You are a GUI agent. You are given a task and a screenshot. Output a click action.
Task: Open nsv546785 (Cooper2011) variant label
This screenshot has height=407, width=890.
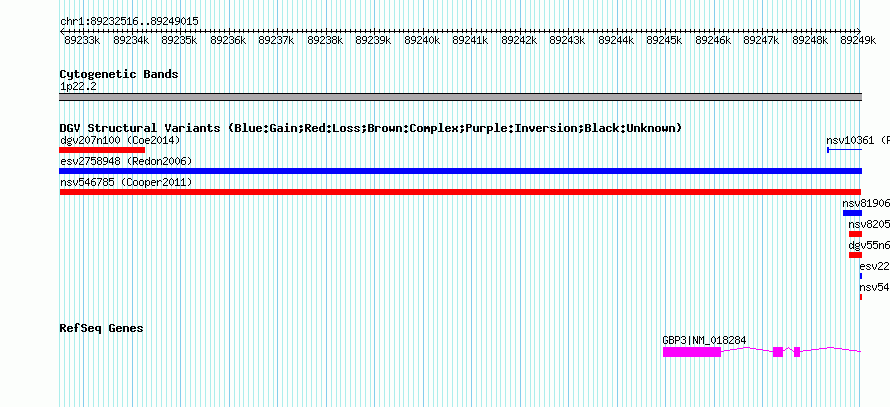126,183
